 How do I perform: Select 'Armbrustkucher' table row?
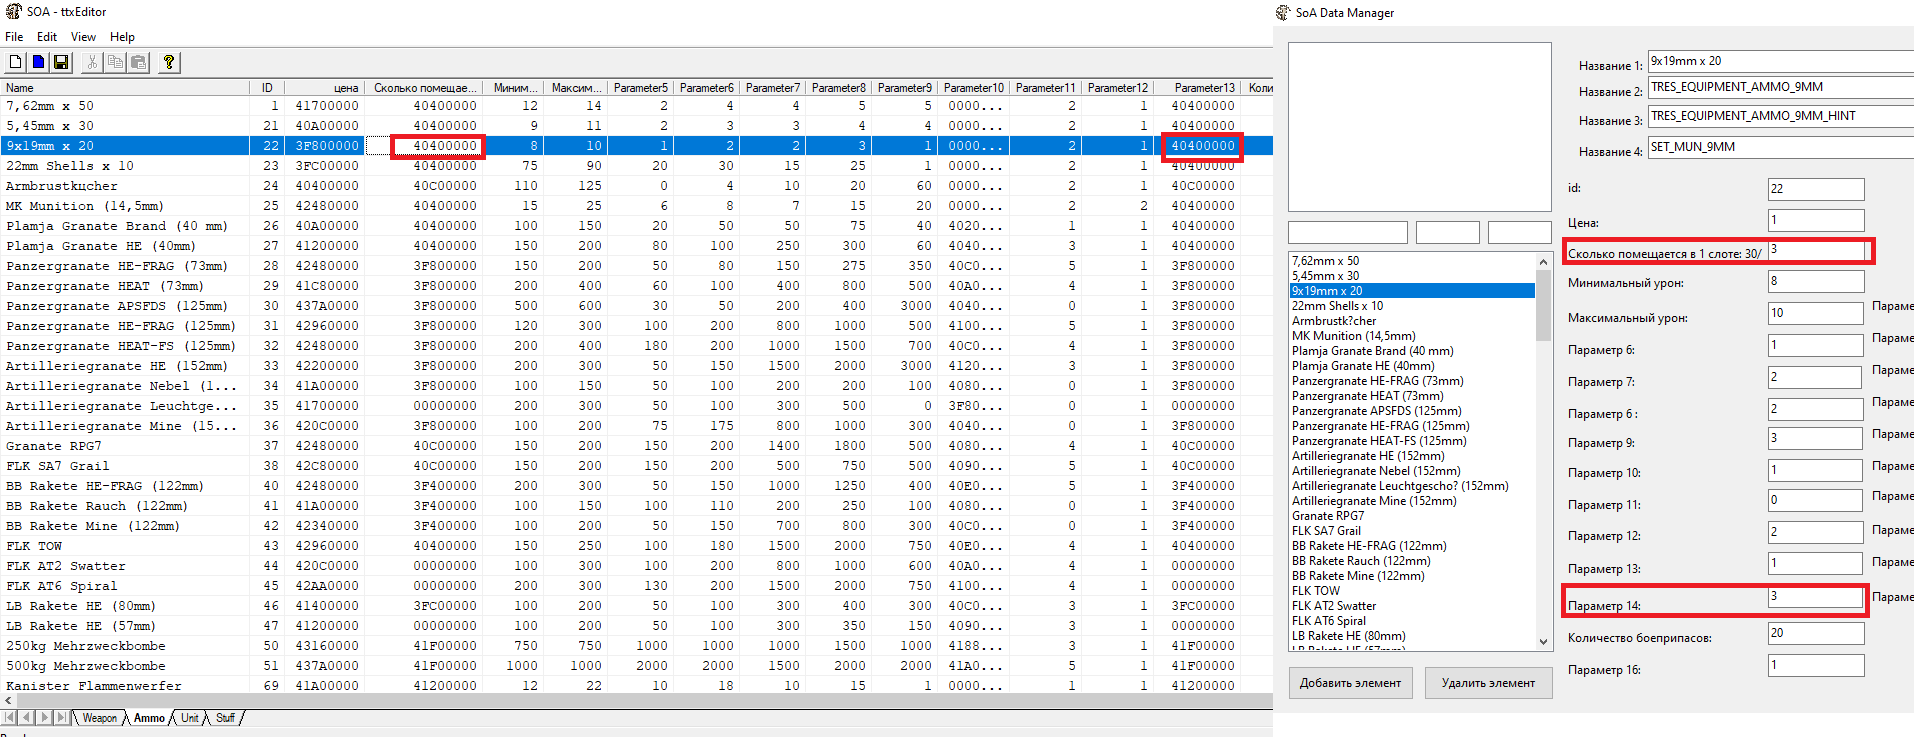point(636,186)
